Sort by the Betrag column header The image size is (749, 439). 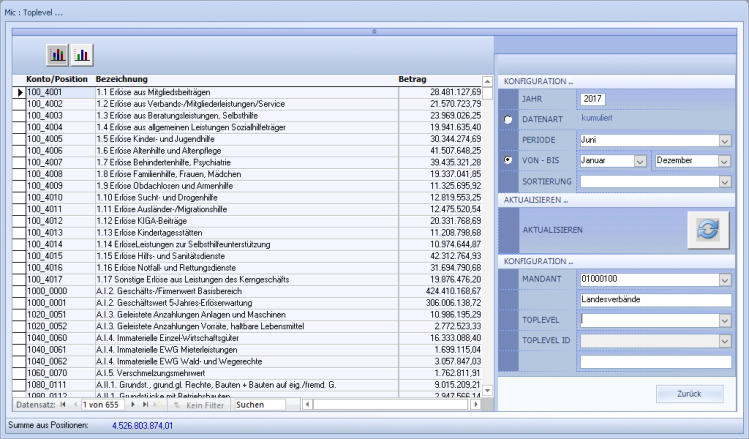tap(412, 79)
